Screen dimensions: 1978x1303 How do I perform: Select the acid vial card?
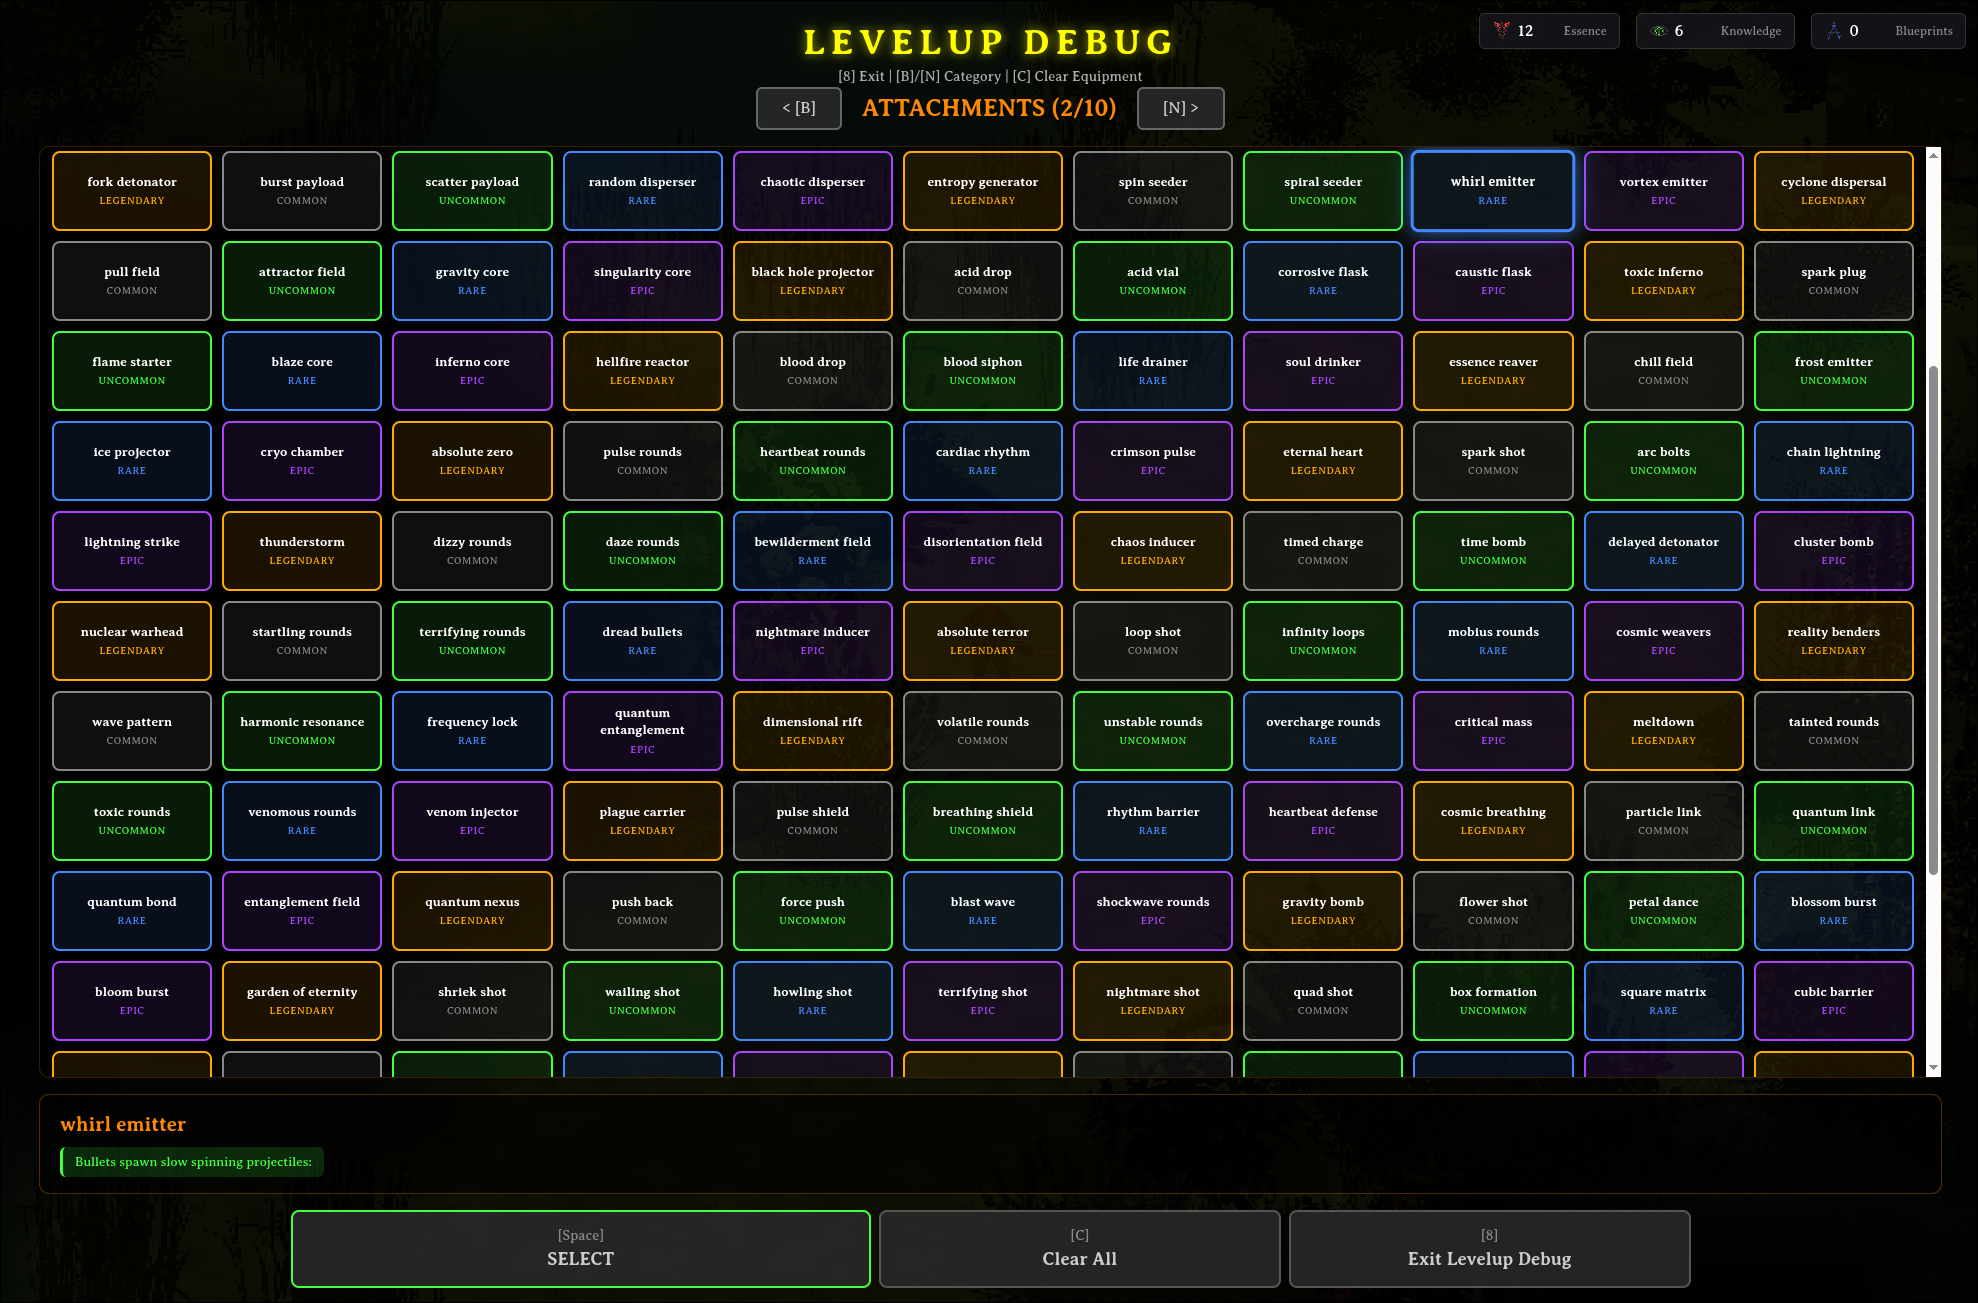point(1153,281)
